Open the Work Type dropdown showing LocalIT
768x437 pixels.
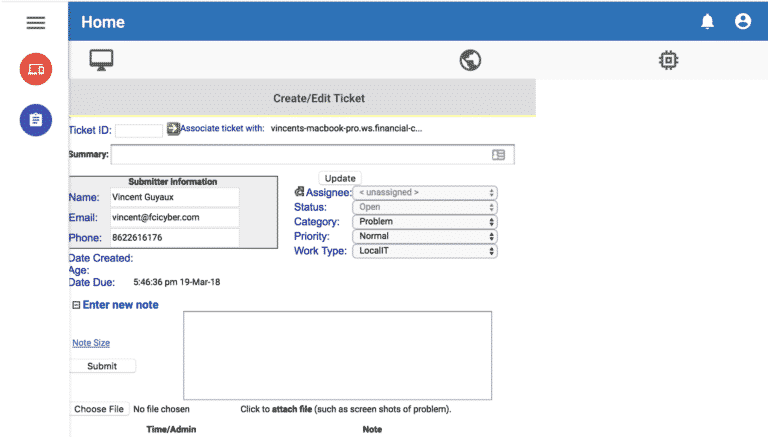425,251
